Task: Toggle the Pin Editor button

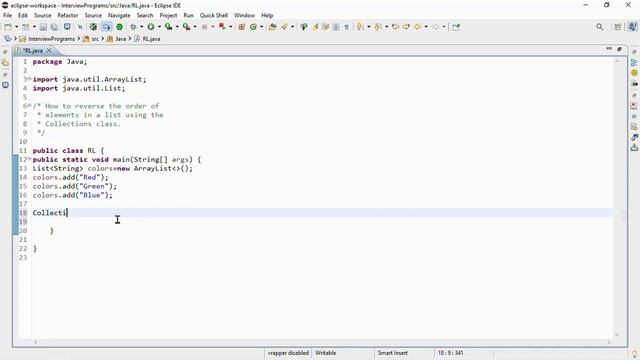Action: tap(456, 27)
